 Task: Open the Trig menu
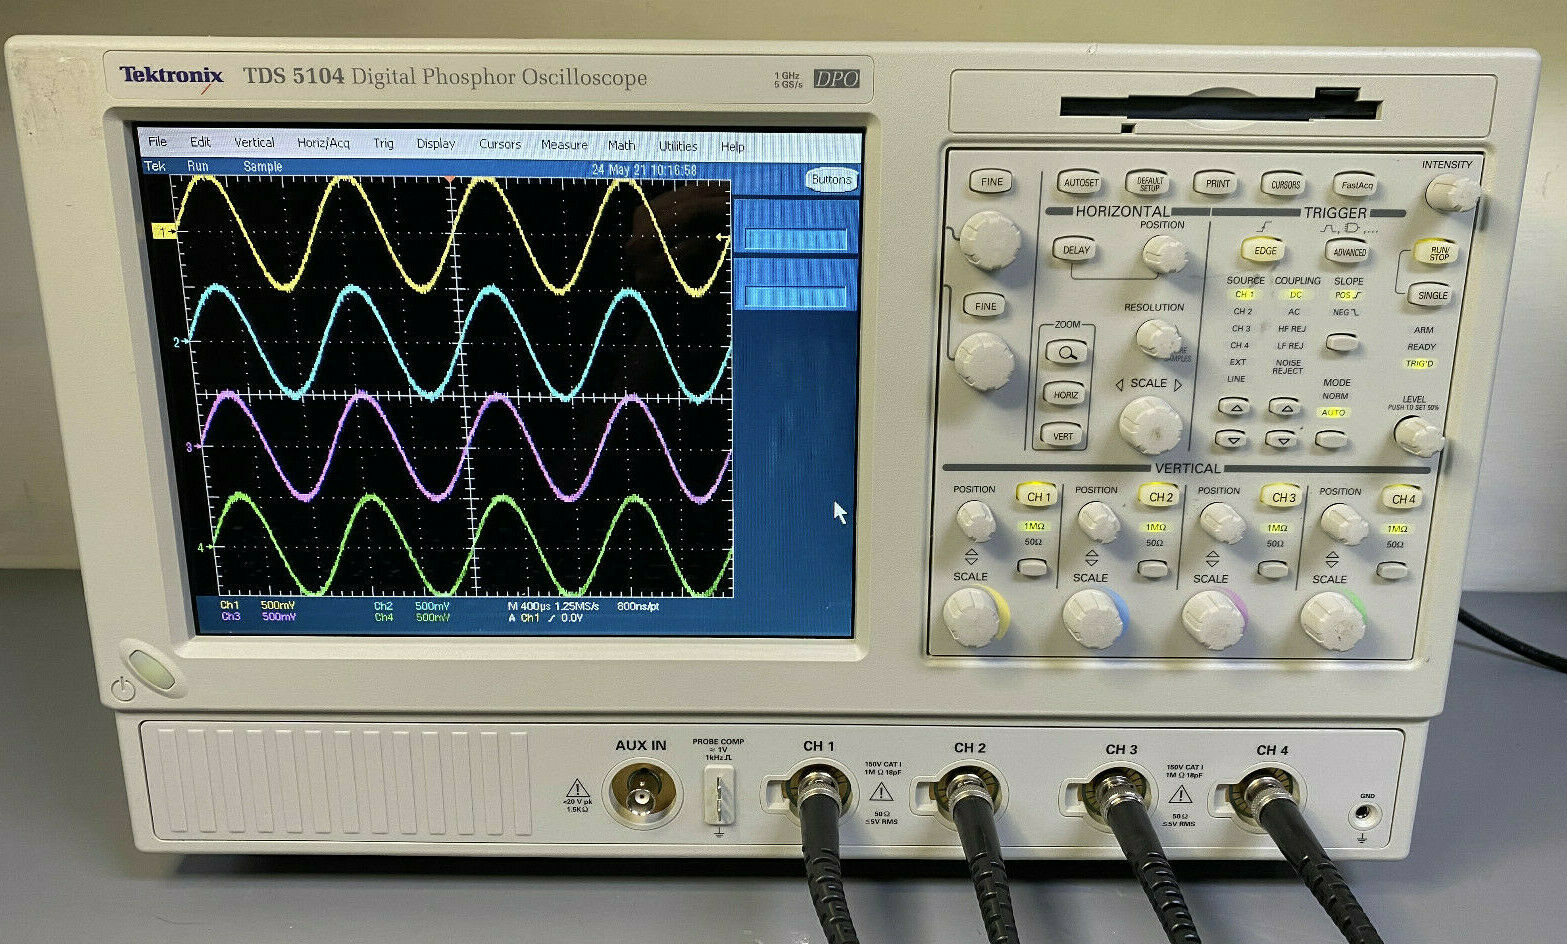[383, 143]
